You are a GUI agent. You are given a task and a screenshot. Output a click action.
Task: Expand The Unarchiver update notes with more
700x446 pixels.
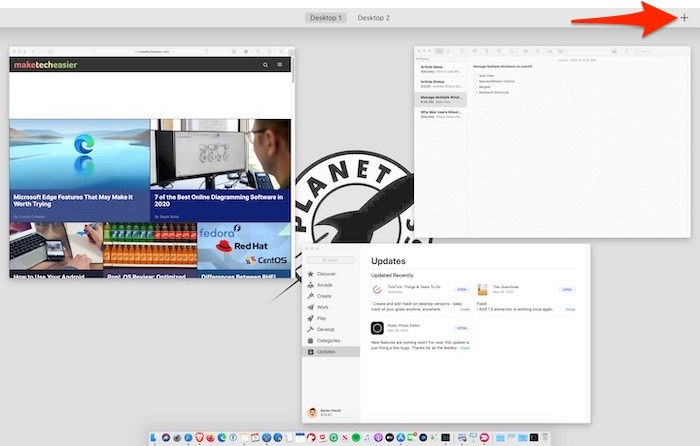(x=570, y=309)
